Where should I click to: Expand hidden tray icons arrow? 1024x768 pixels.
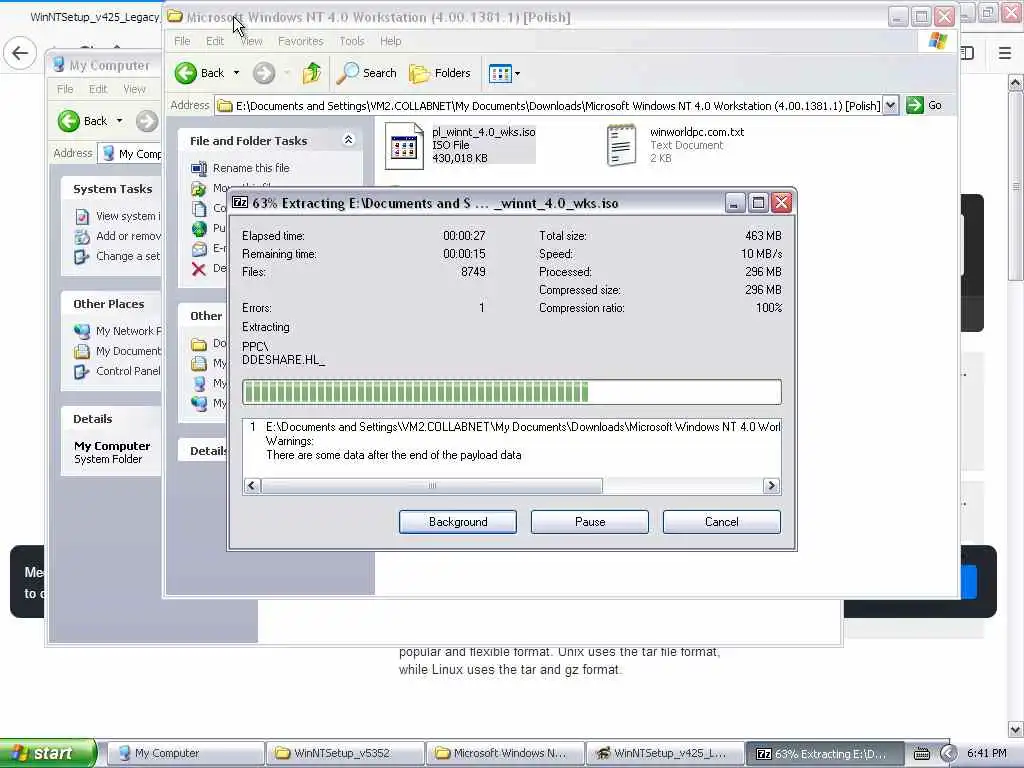(948, 754)
